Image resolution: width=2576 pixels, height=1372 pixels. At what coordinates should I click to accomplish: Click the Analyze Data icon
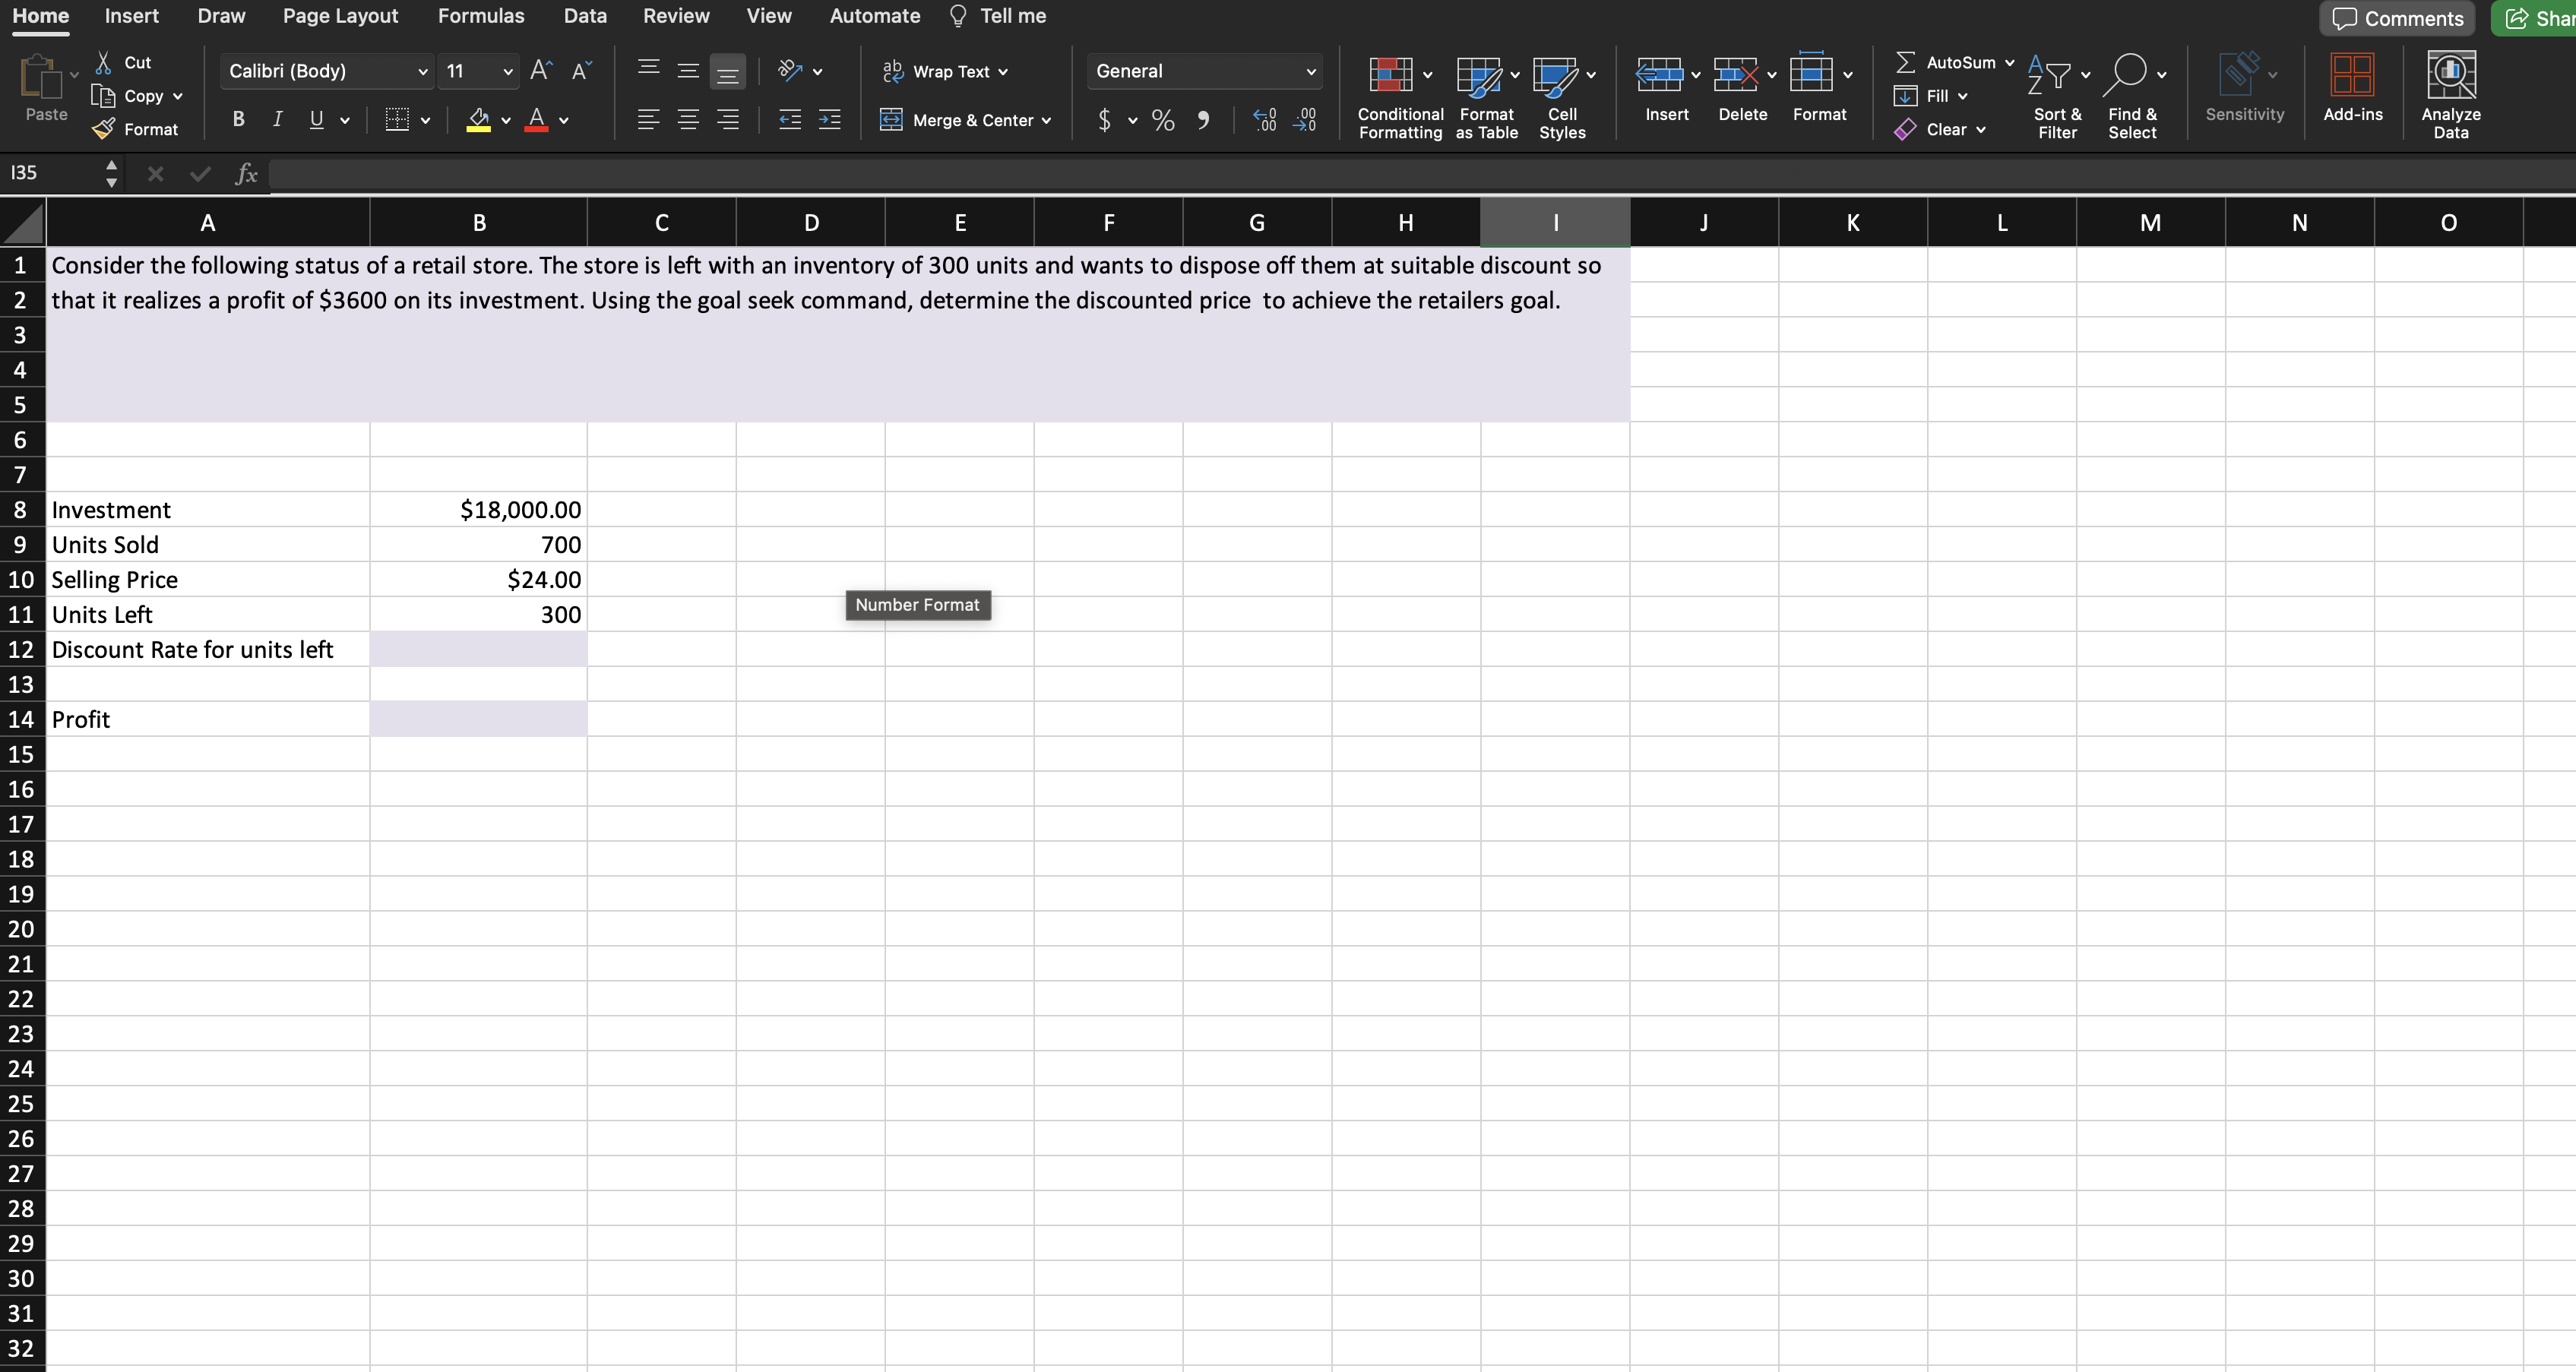point(2450,90)
